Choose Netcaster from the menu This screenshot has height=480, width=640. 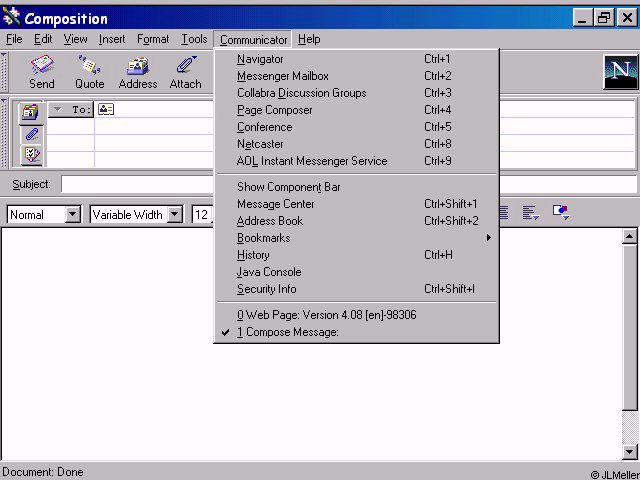tap(356, 144)
